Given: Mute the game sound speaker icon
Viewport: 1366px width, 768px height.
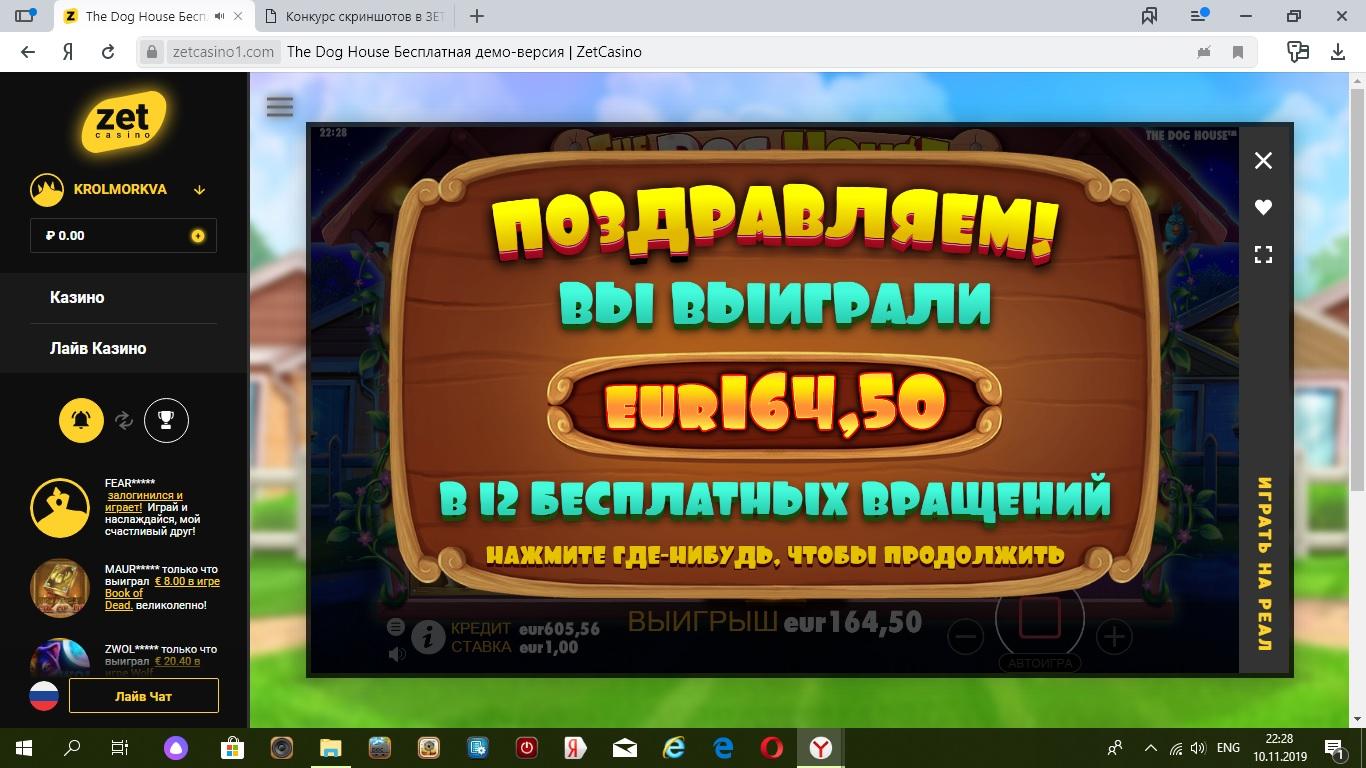Looking at the screenshot, I should tap(397, 654).
